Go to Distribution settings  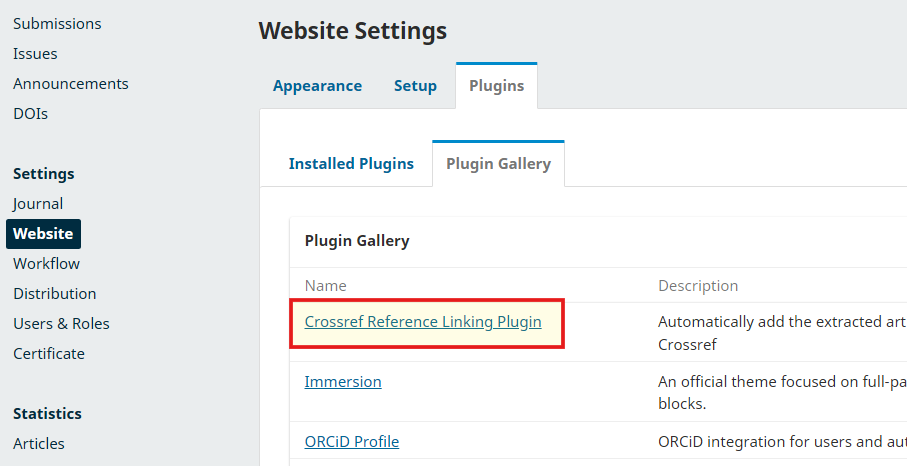(x=55, y=294)
